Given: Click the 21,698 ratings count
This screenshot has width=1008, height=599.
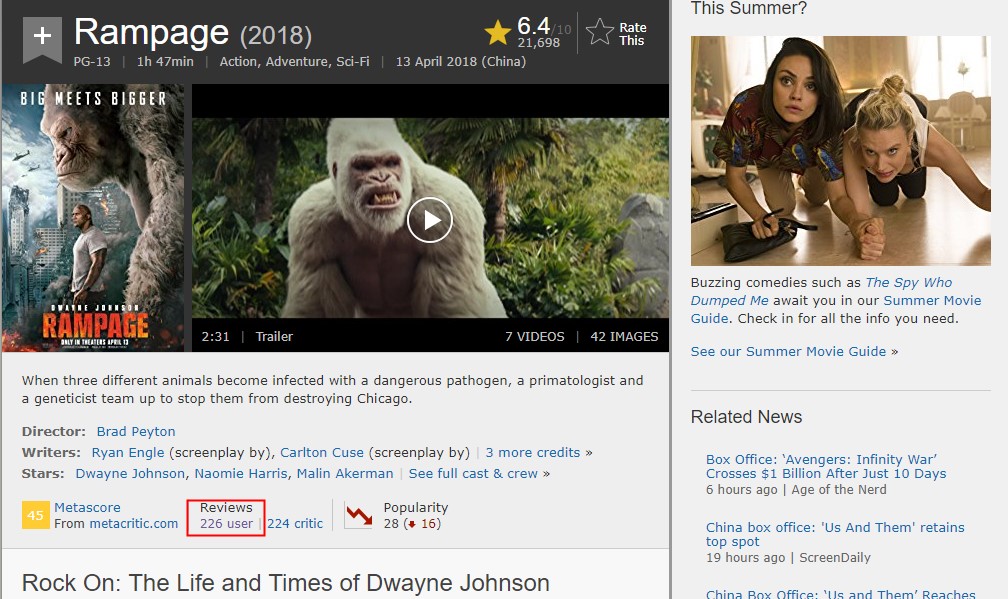Looking at the screenshot, I should 539,43.
